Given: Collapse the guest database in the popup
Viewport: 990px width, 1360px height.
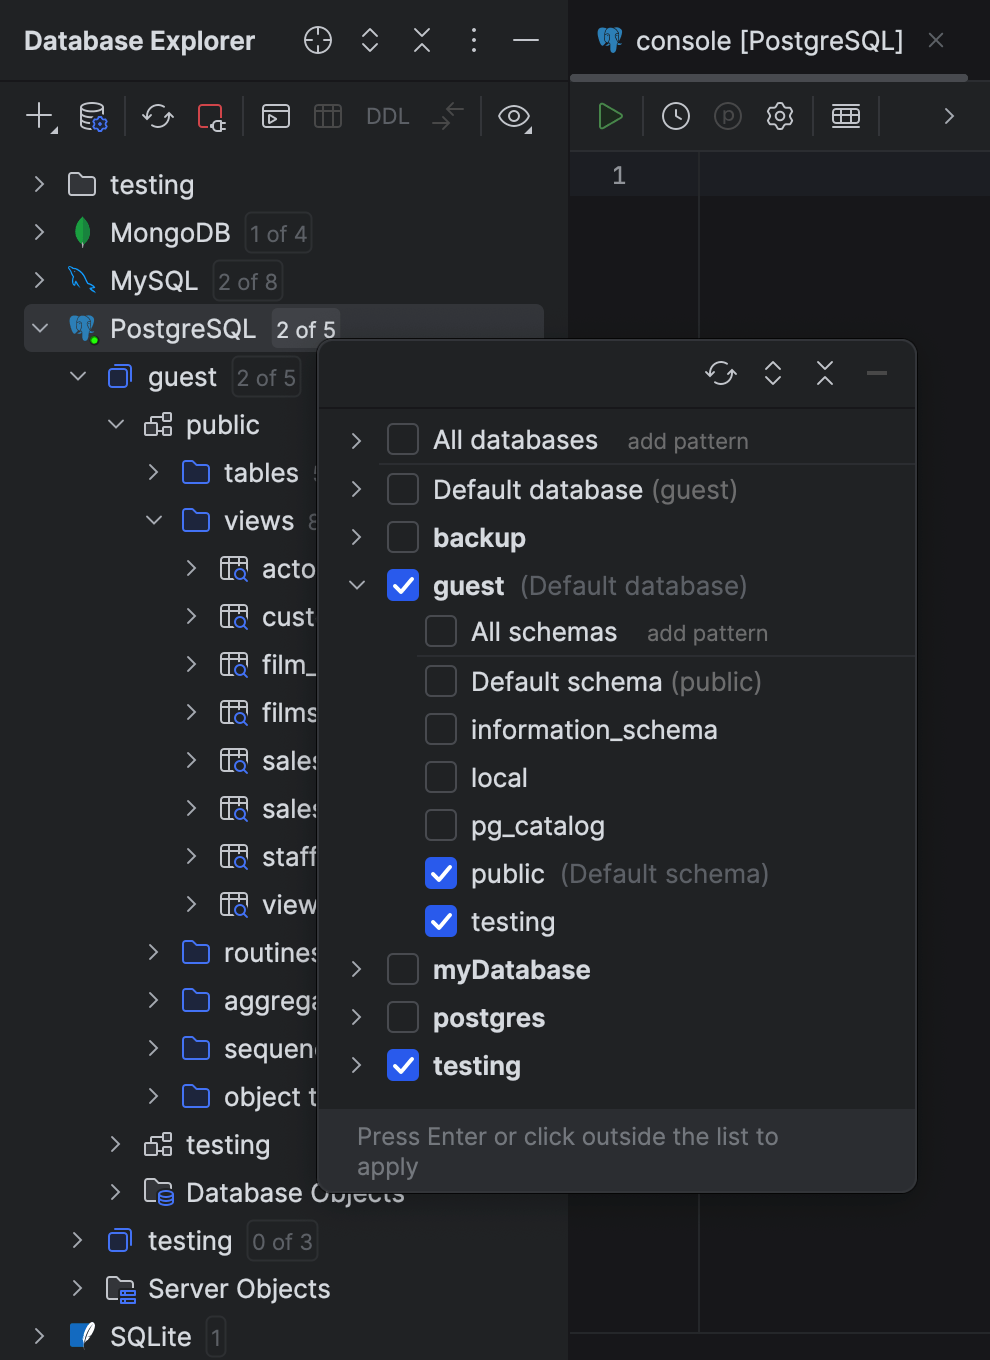Looking at the screenshot, I should click(x=356, y=585).
